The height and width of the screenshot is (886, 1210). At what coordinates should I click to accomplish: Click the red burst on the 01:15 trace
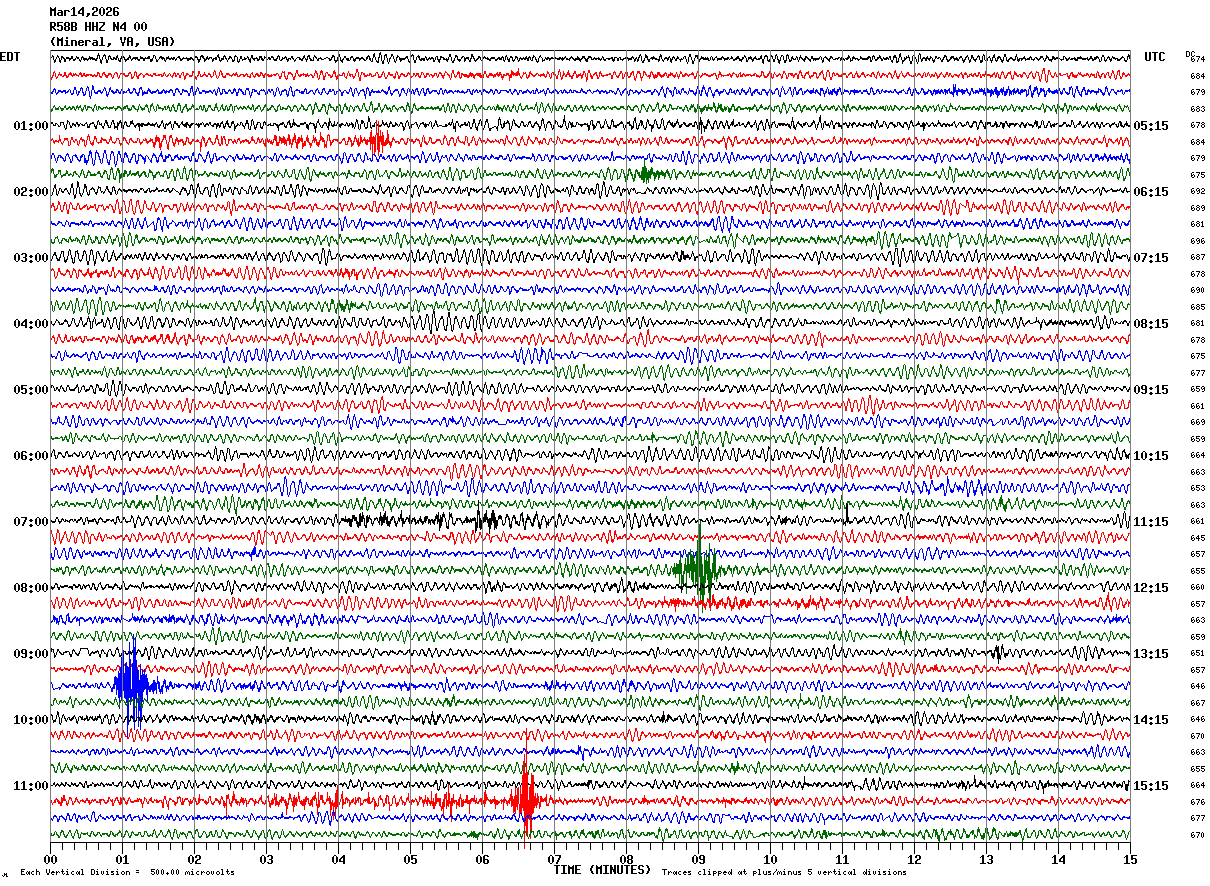click(x=376, y=141)
